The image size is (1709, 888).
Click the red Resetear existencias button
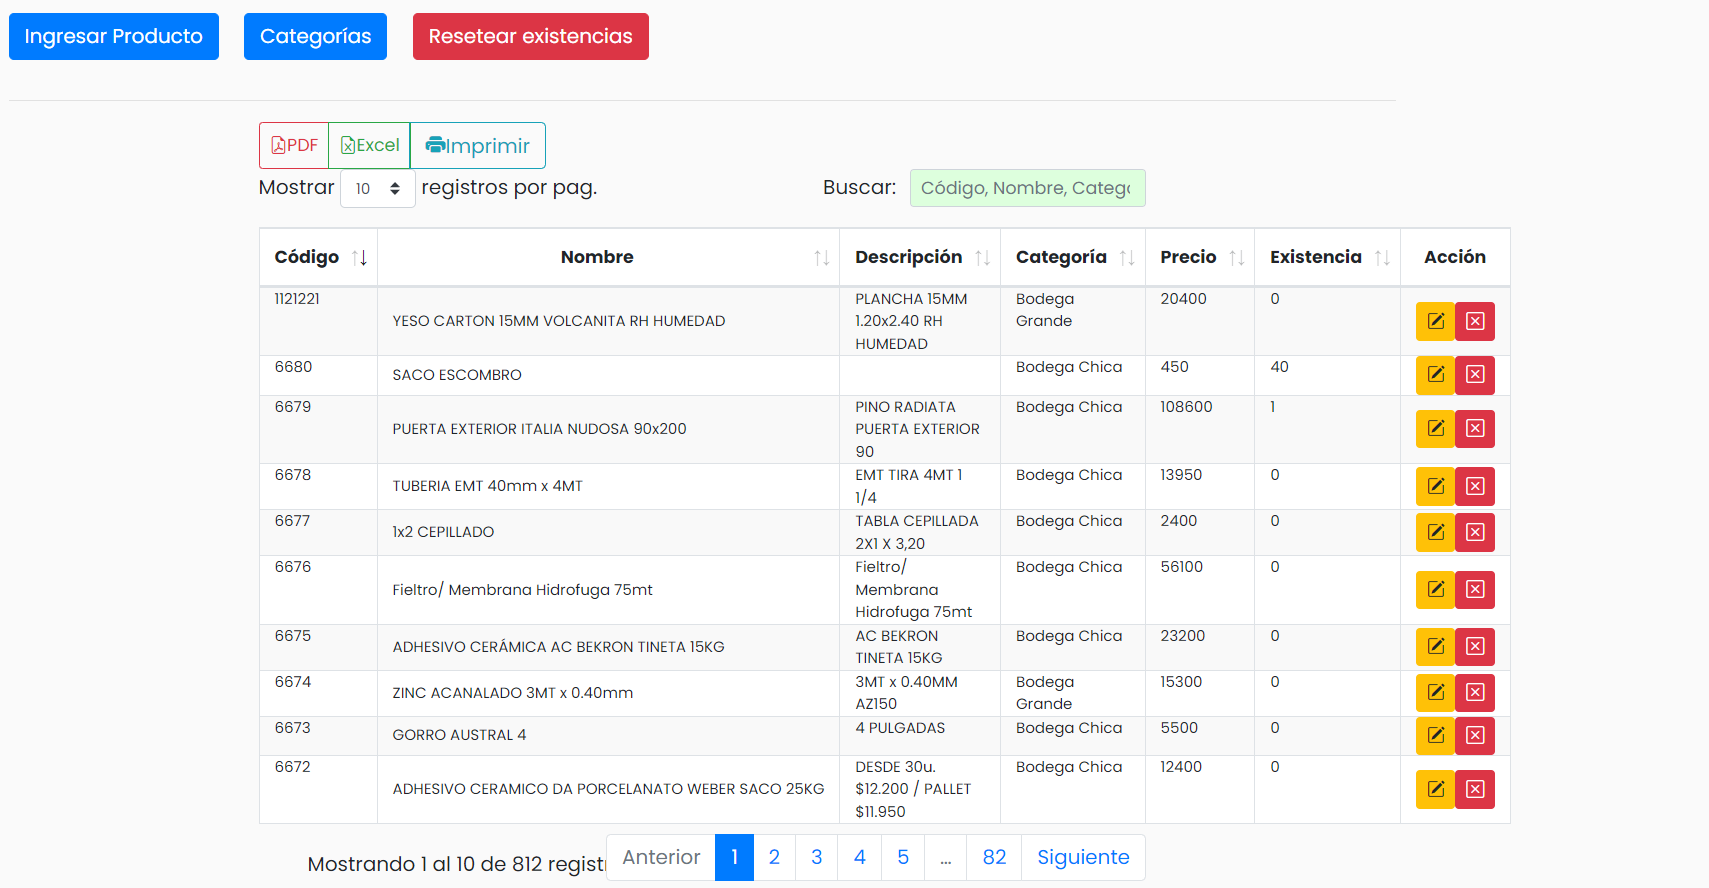click(531, 36)
